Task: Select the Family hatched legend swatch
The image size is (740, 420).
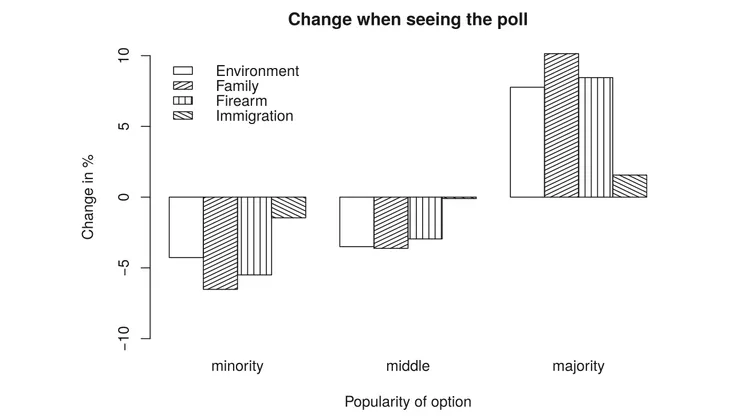Action: [x=183, y=86]
